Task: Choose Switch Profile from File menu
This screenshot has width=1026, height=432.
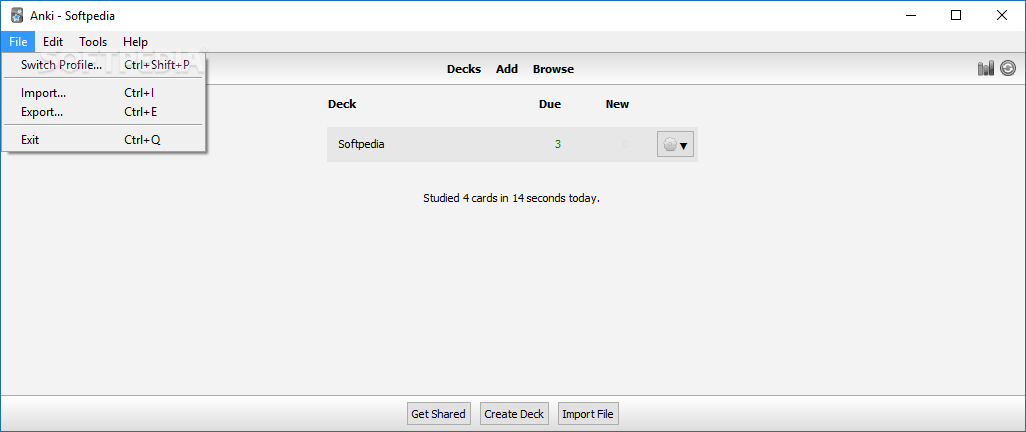Action: coord(104,65)
